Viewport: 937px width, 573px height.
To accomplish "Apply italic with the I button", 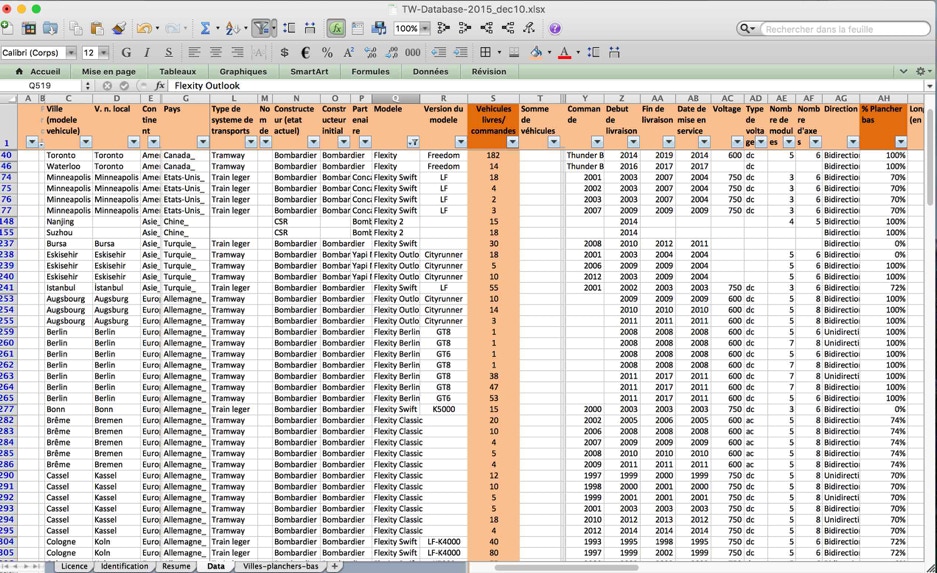I will coord(147,53).
